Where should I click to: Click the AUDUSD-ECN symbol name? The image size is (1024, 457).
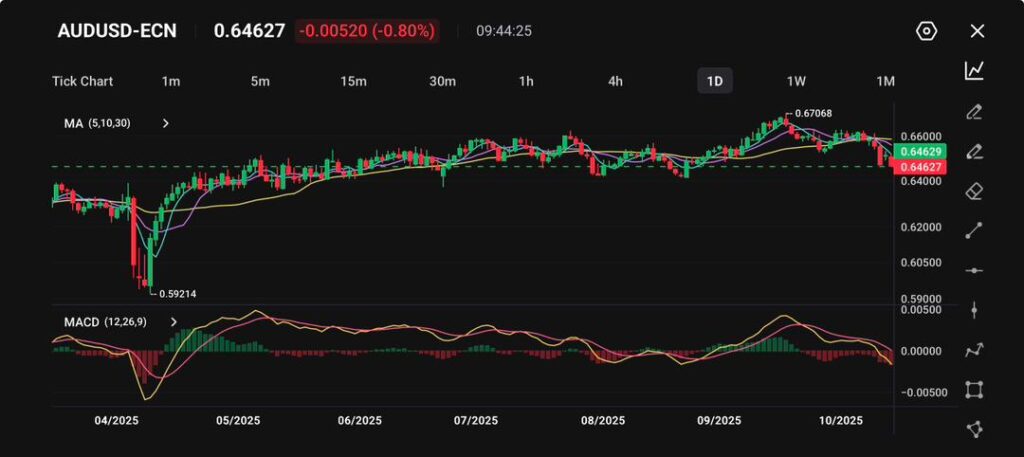click(117, 31)
